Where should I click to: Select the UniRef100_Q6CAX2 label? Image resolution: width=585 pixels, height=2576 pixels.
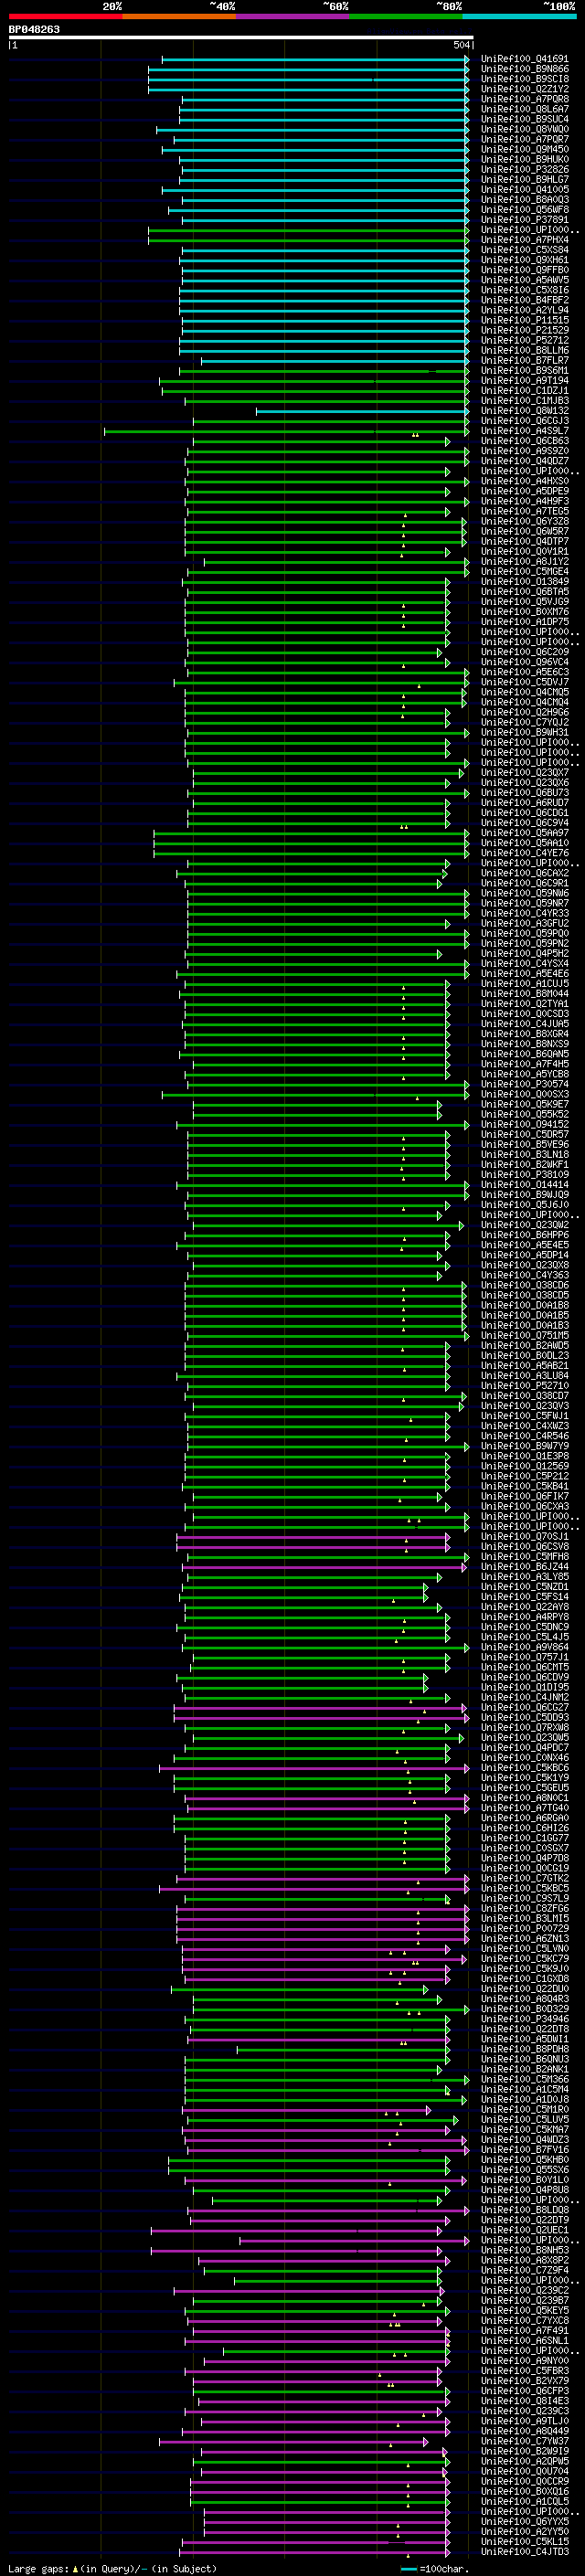(x=525, y=874)
